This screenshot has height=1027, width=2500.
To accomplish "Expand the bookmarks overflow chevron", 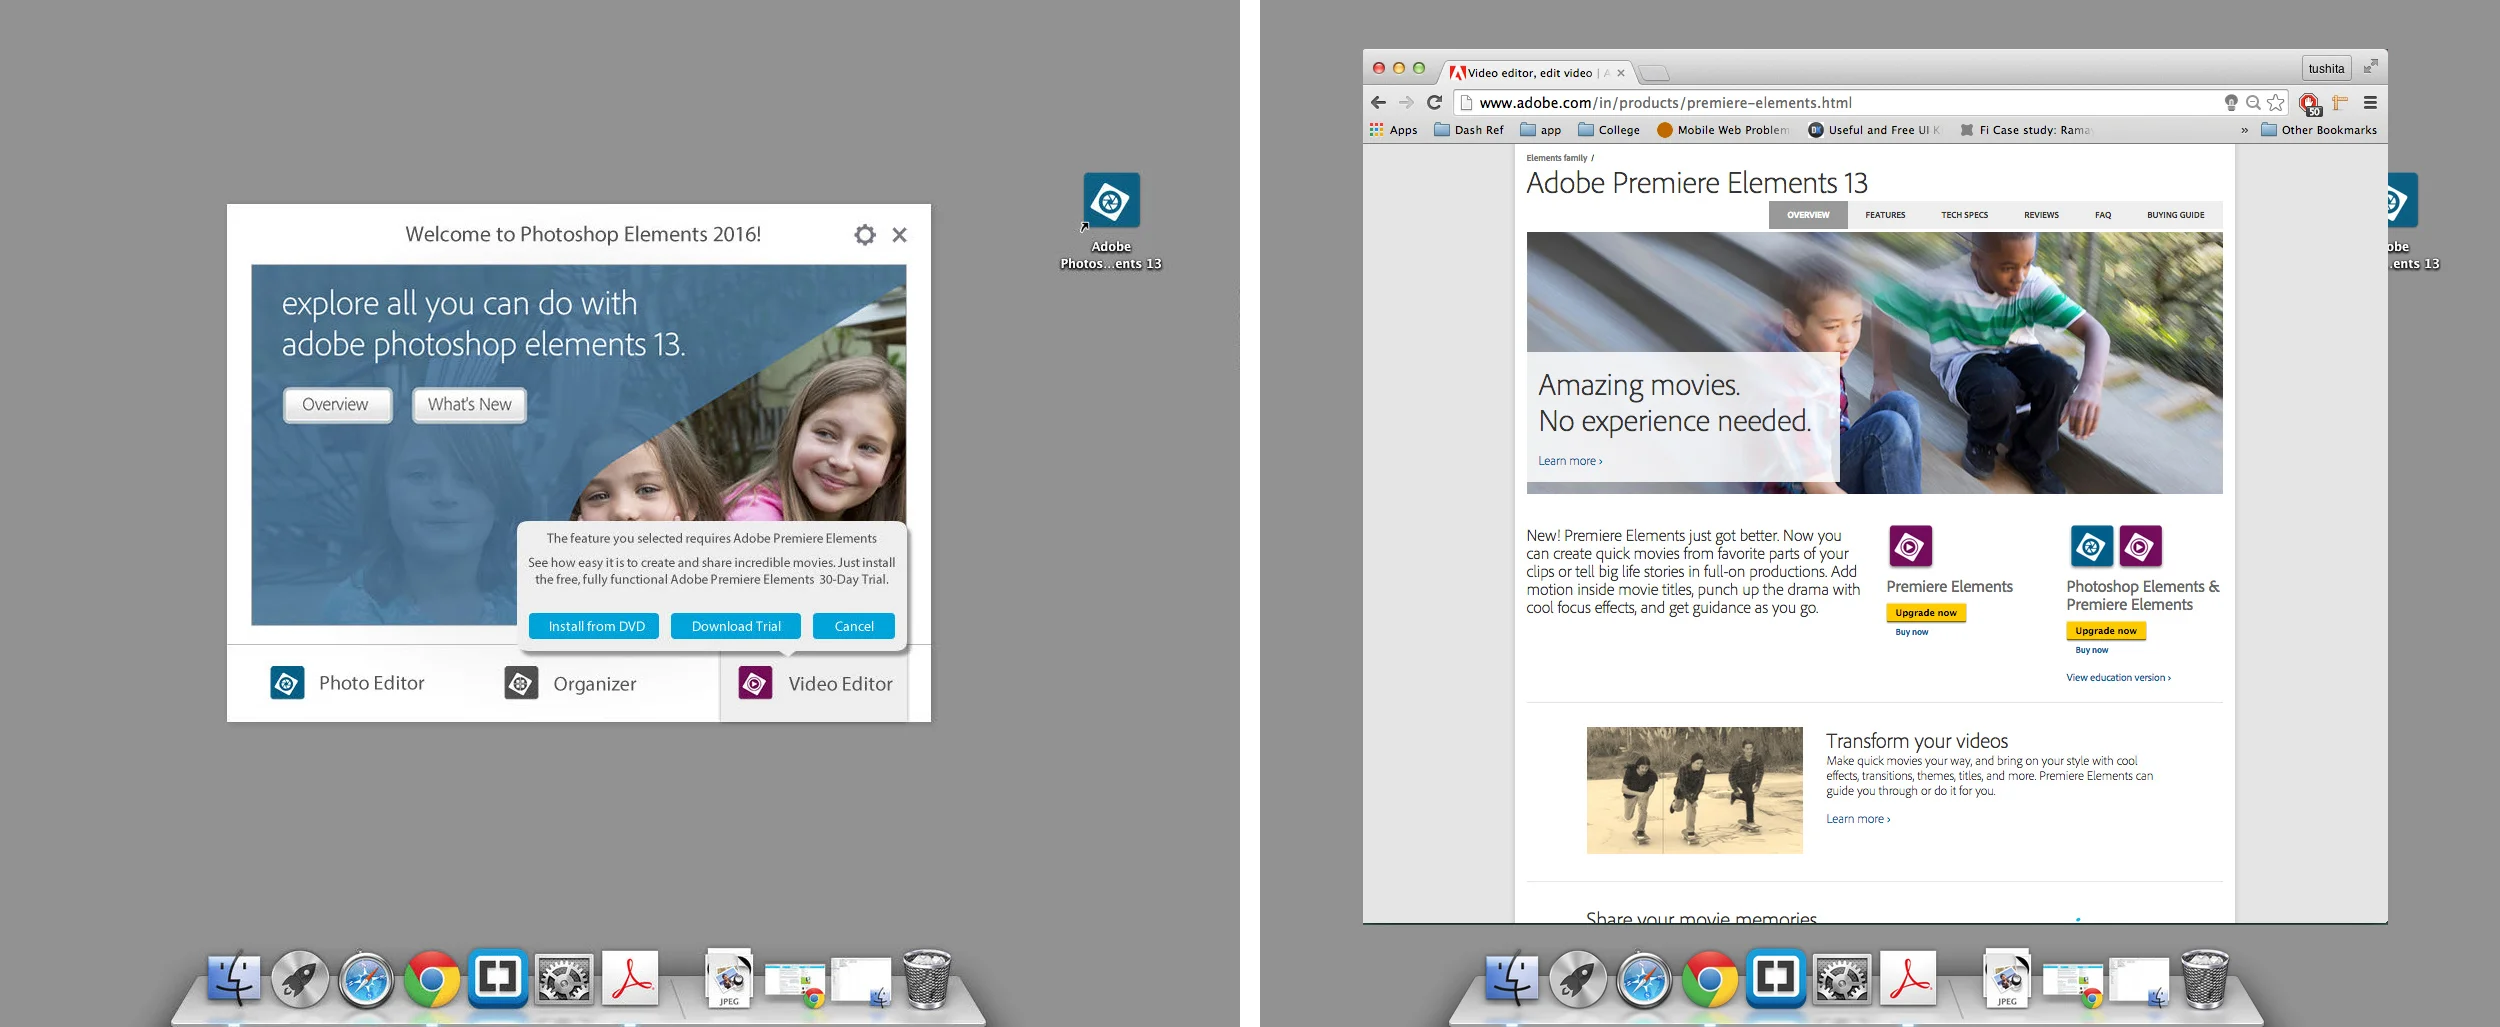I will 2243,130.
